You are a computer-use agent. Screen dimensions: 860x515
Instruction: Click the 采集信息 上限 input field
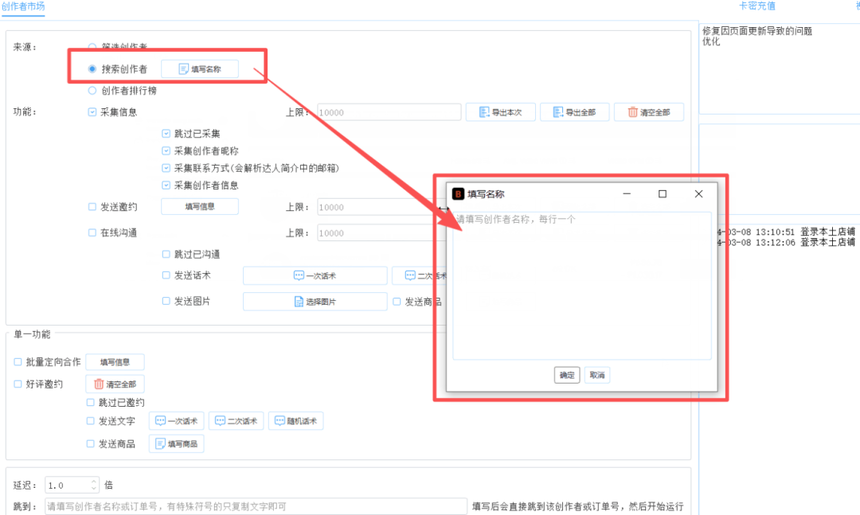tap(389, 112)
